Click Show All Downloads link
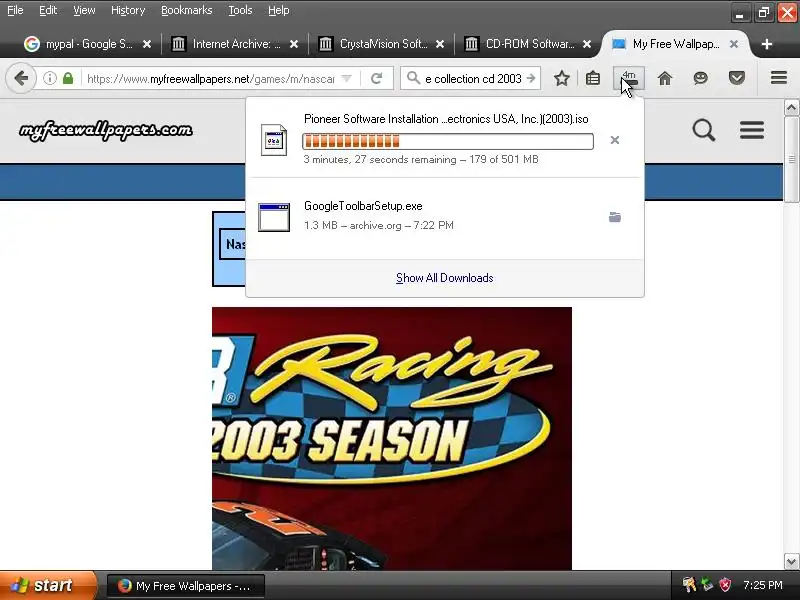The width and height of the screenshot is (800, 600). pos(444,278)
